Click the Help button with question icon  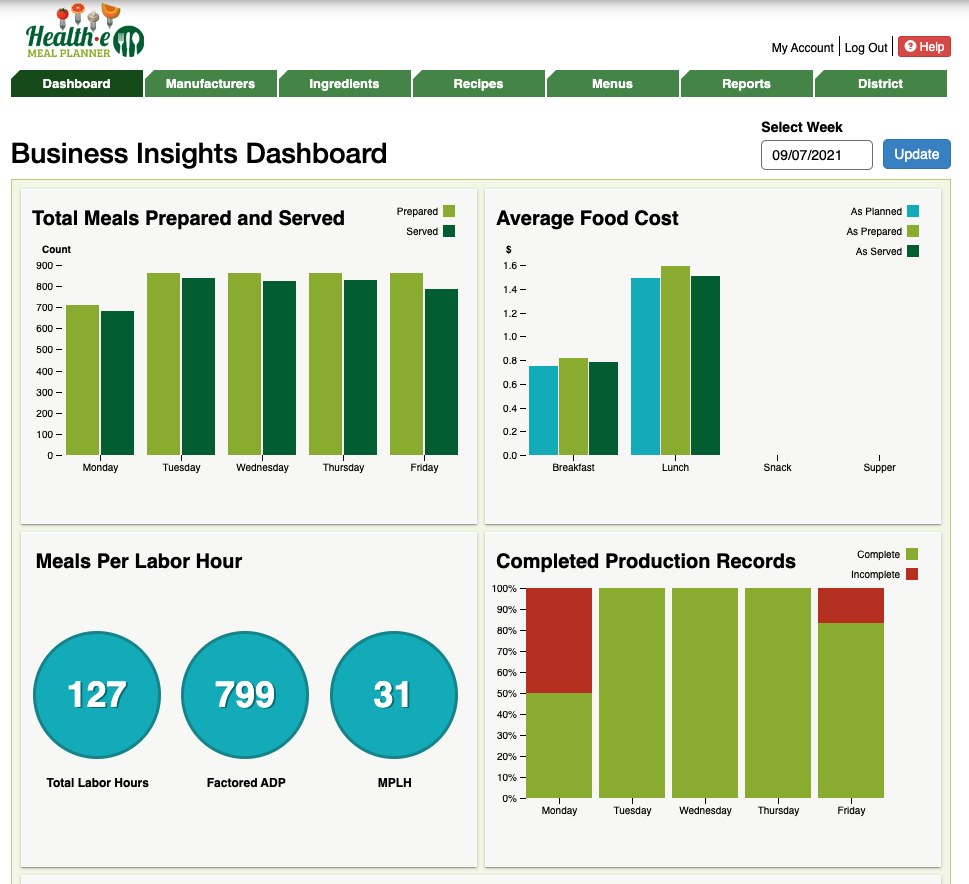pos(924,47)
